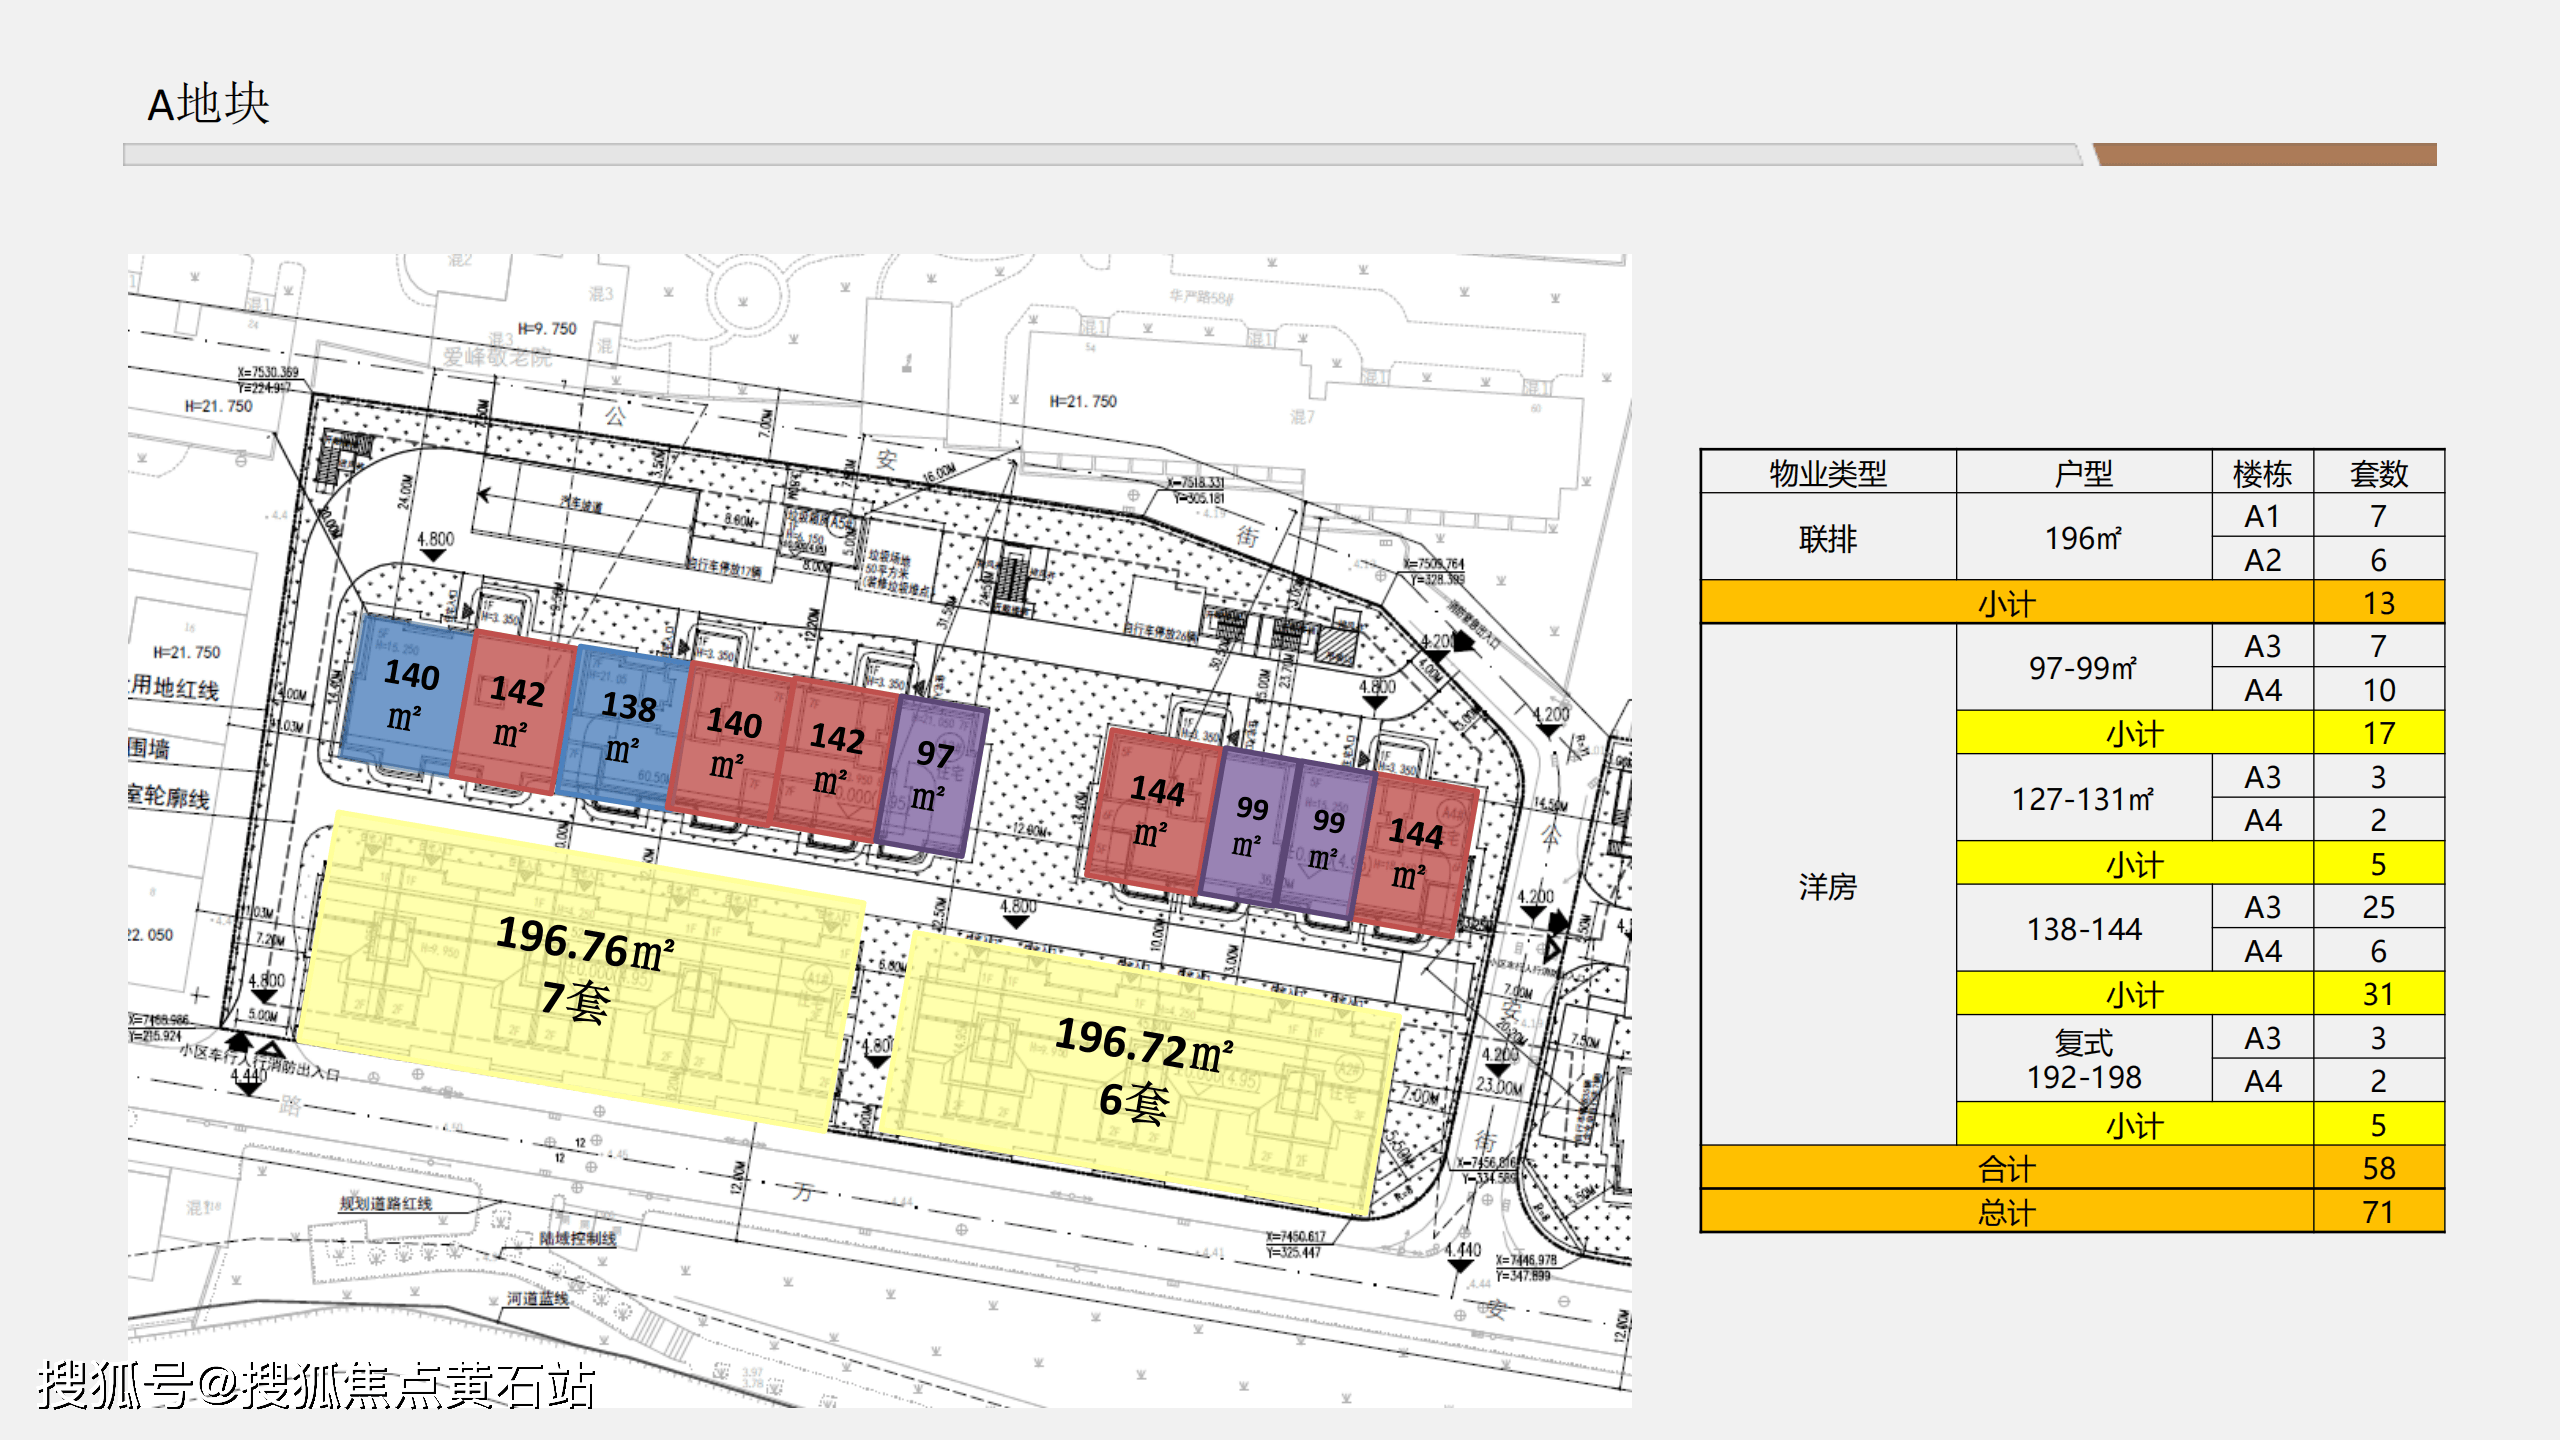Click the 楼栋 column header
2560x1440 pixels.
tap(2262, 473)
